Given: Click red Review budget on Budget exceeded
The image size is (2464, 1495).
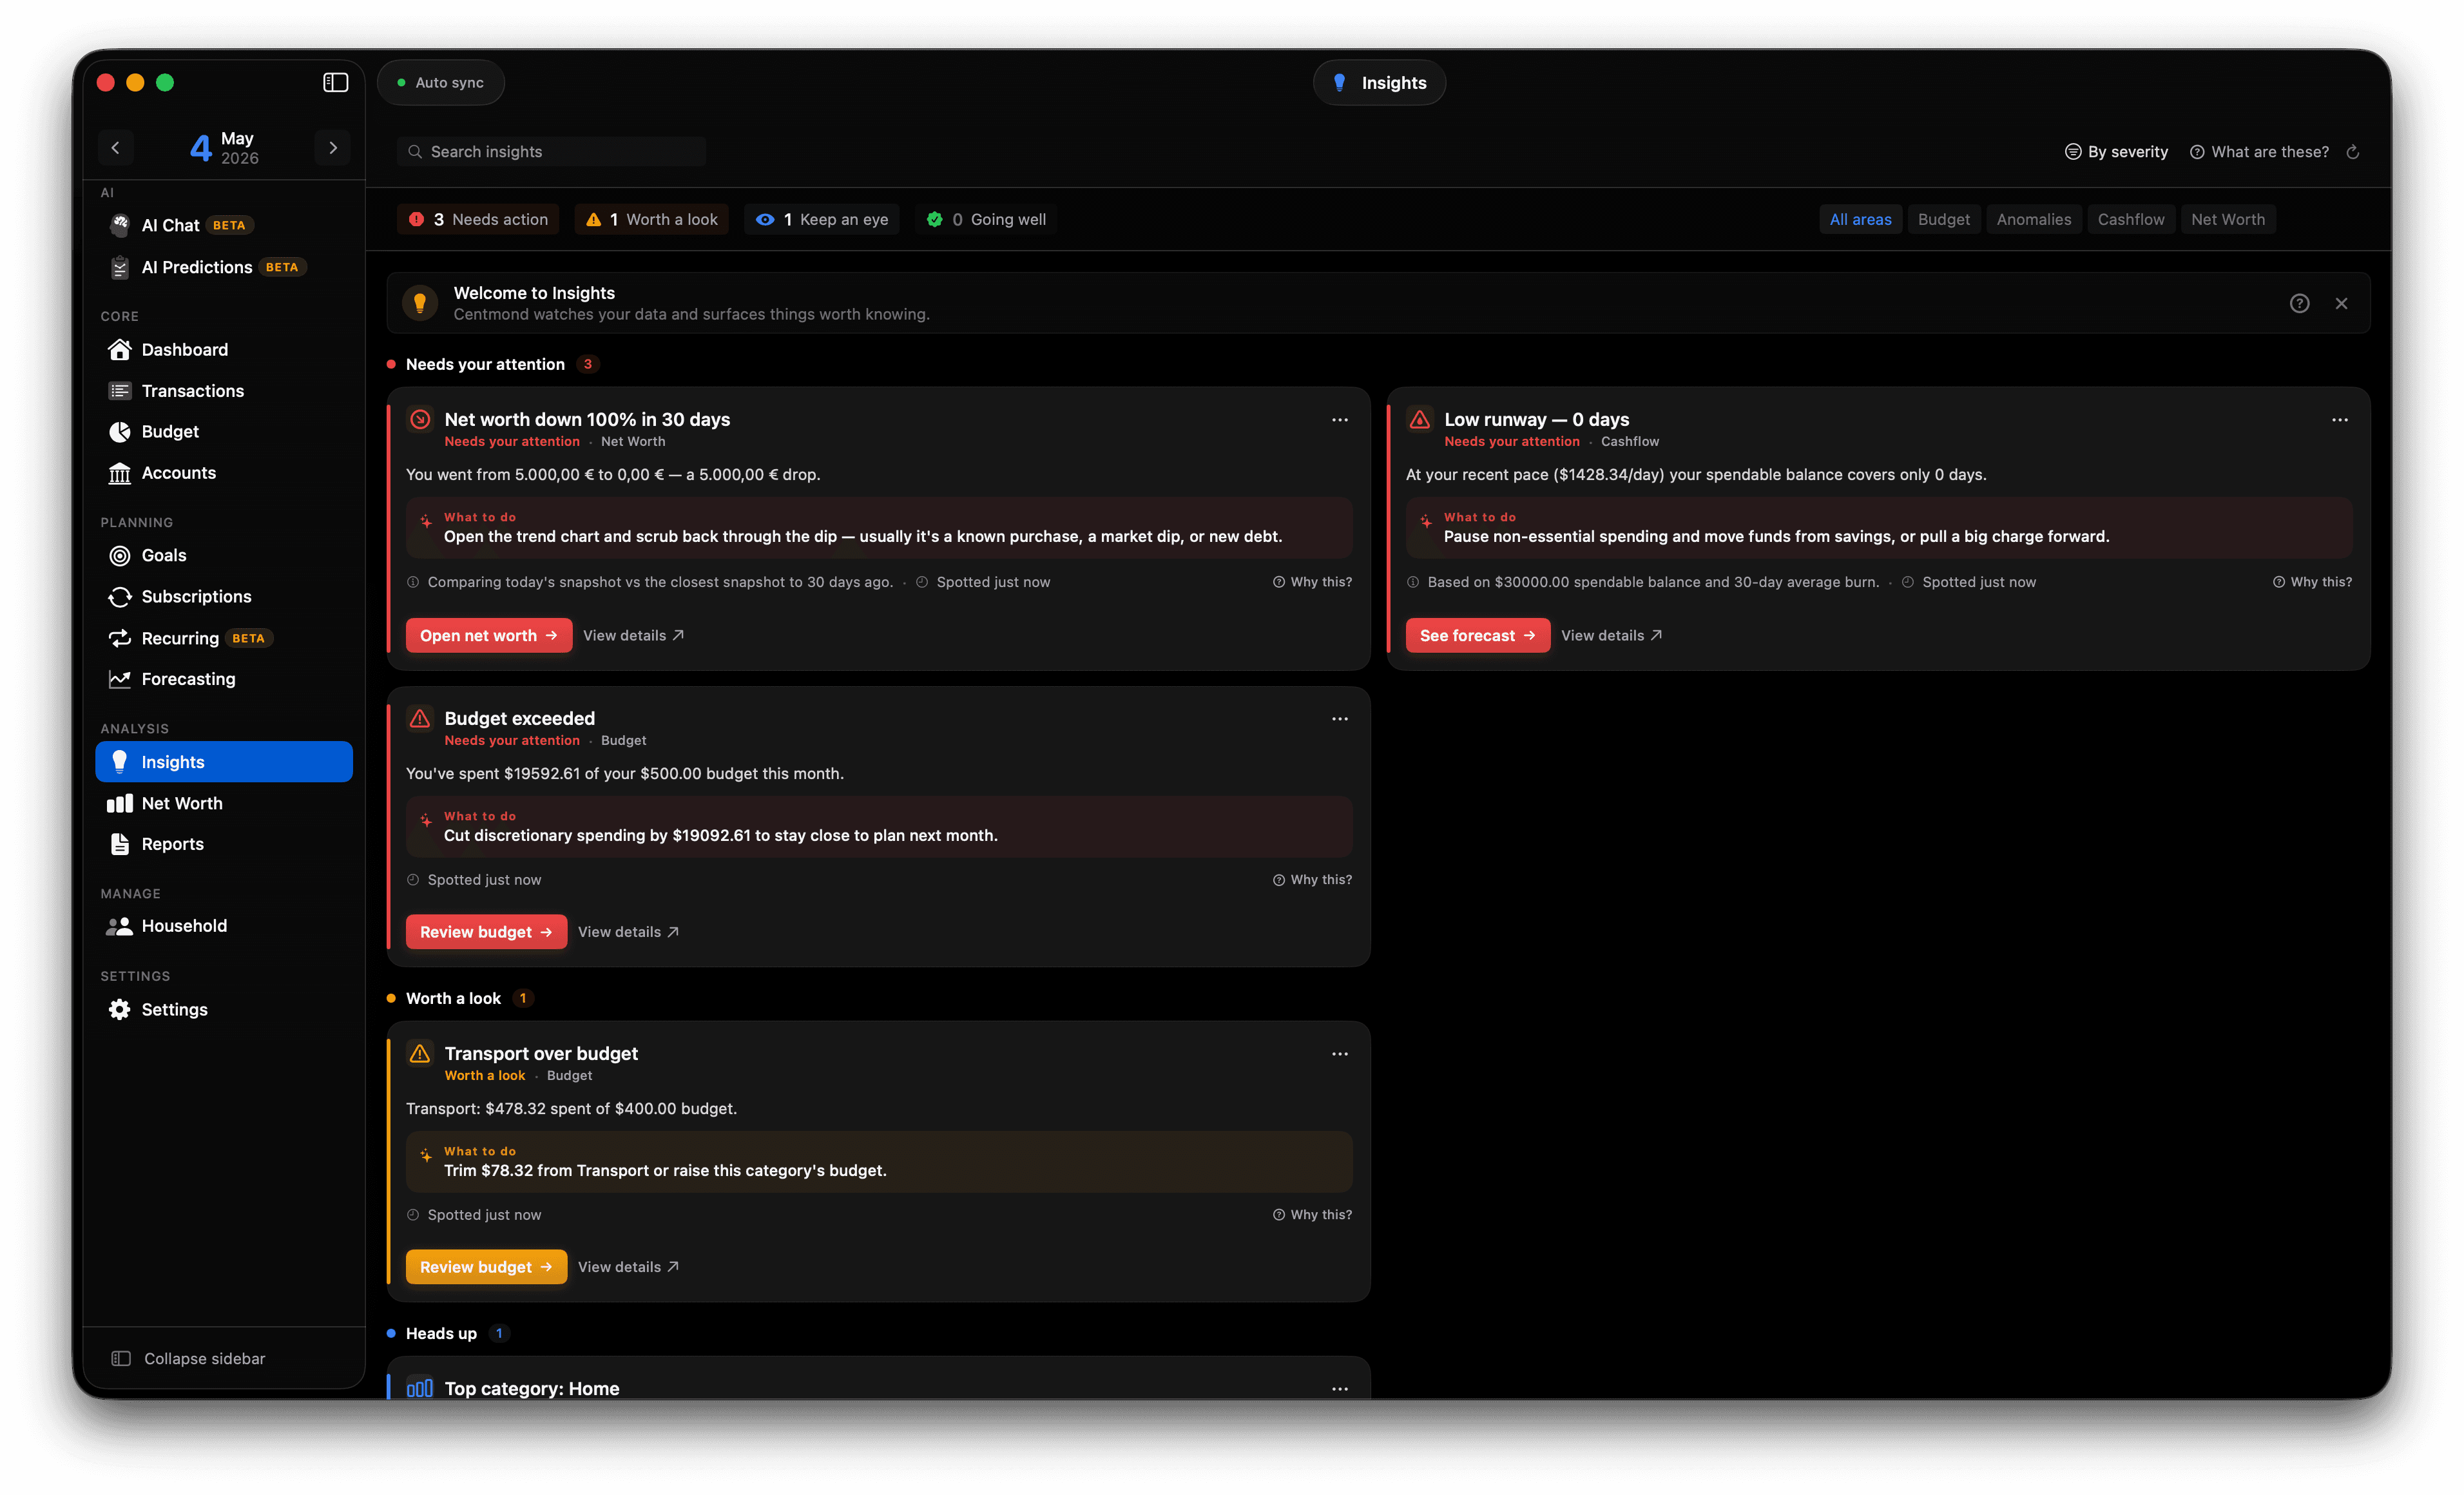Looking at the screenshot, I should (x=486, y=932).
